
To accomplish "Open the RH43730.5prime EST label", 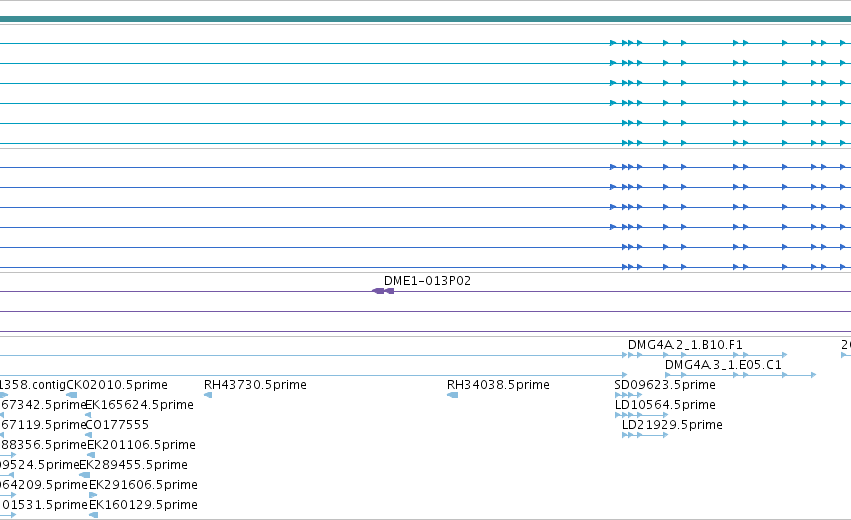I will (x=255, y=385).
